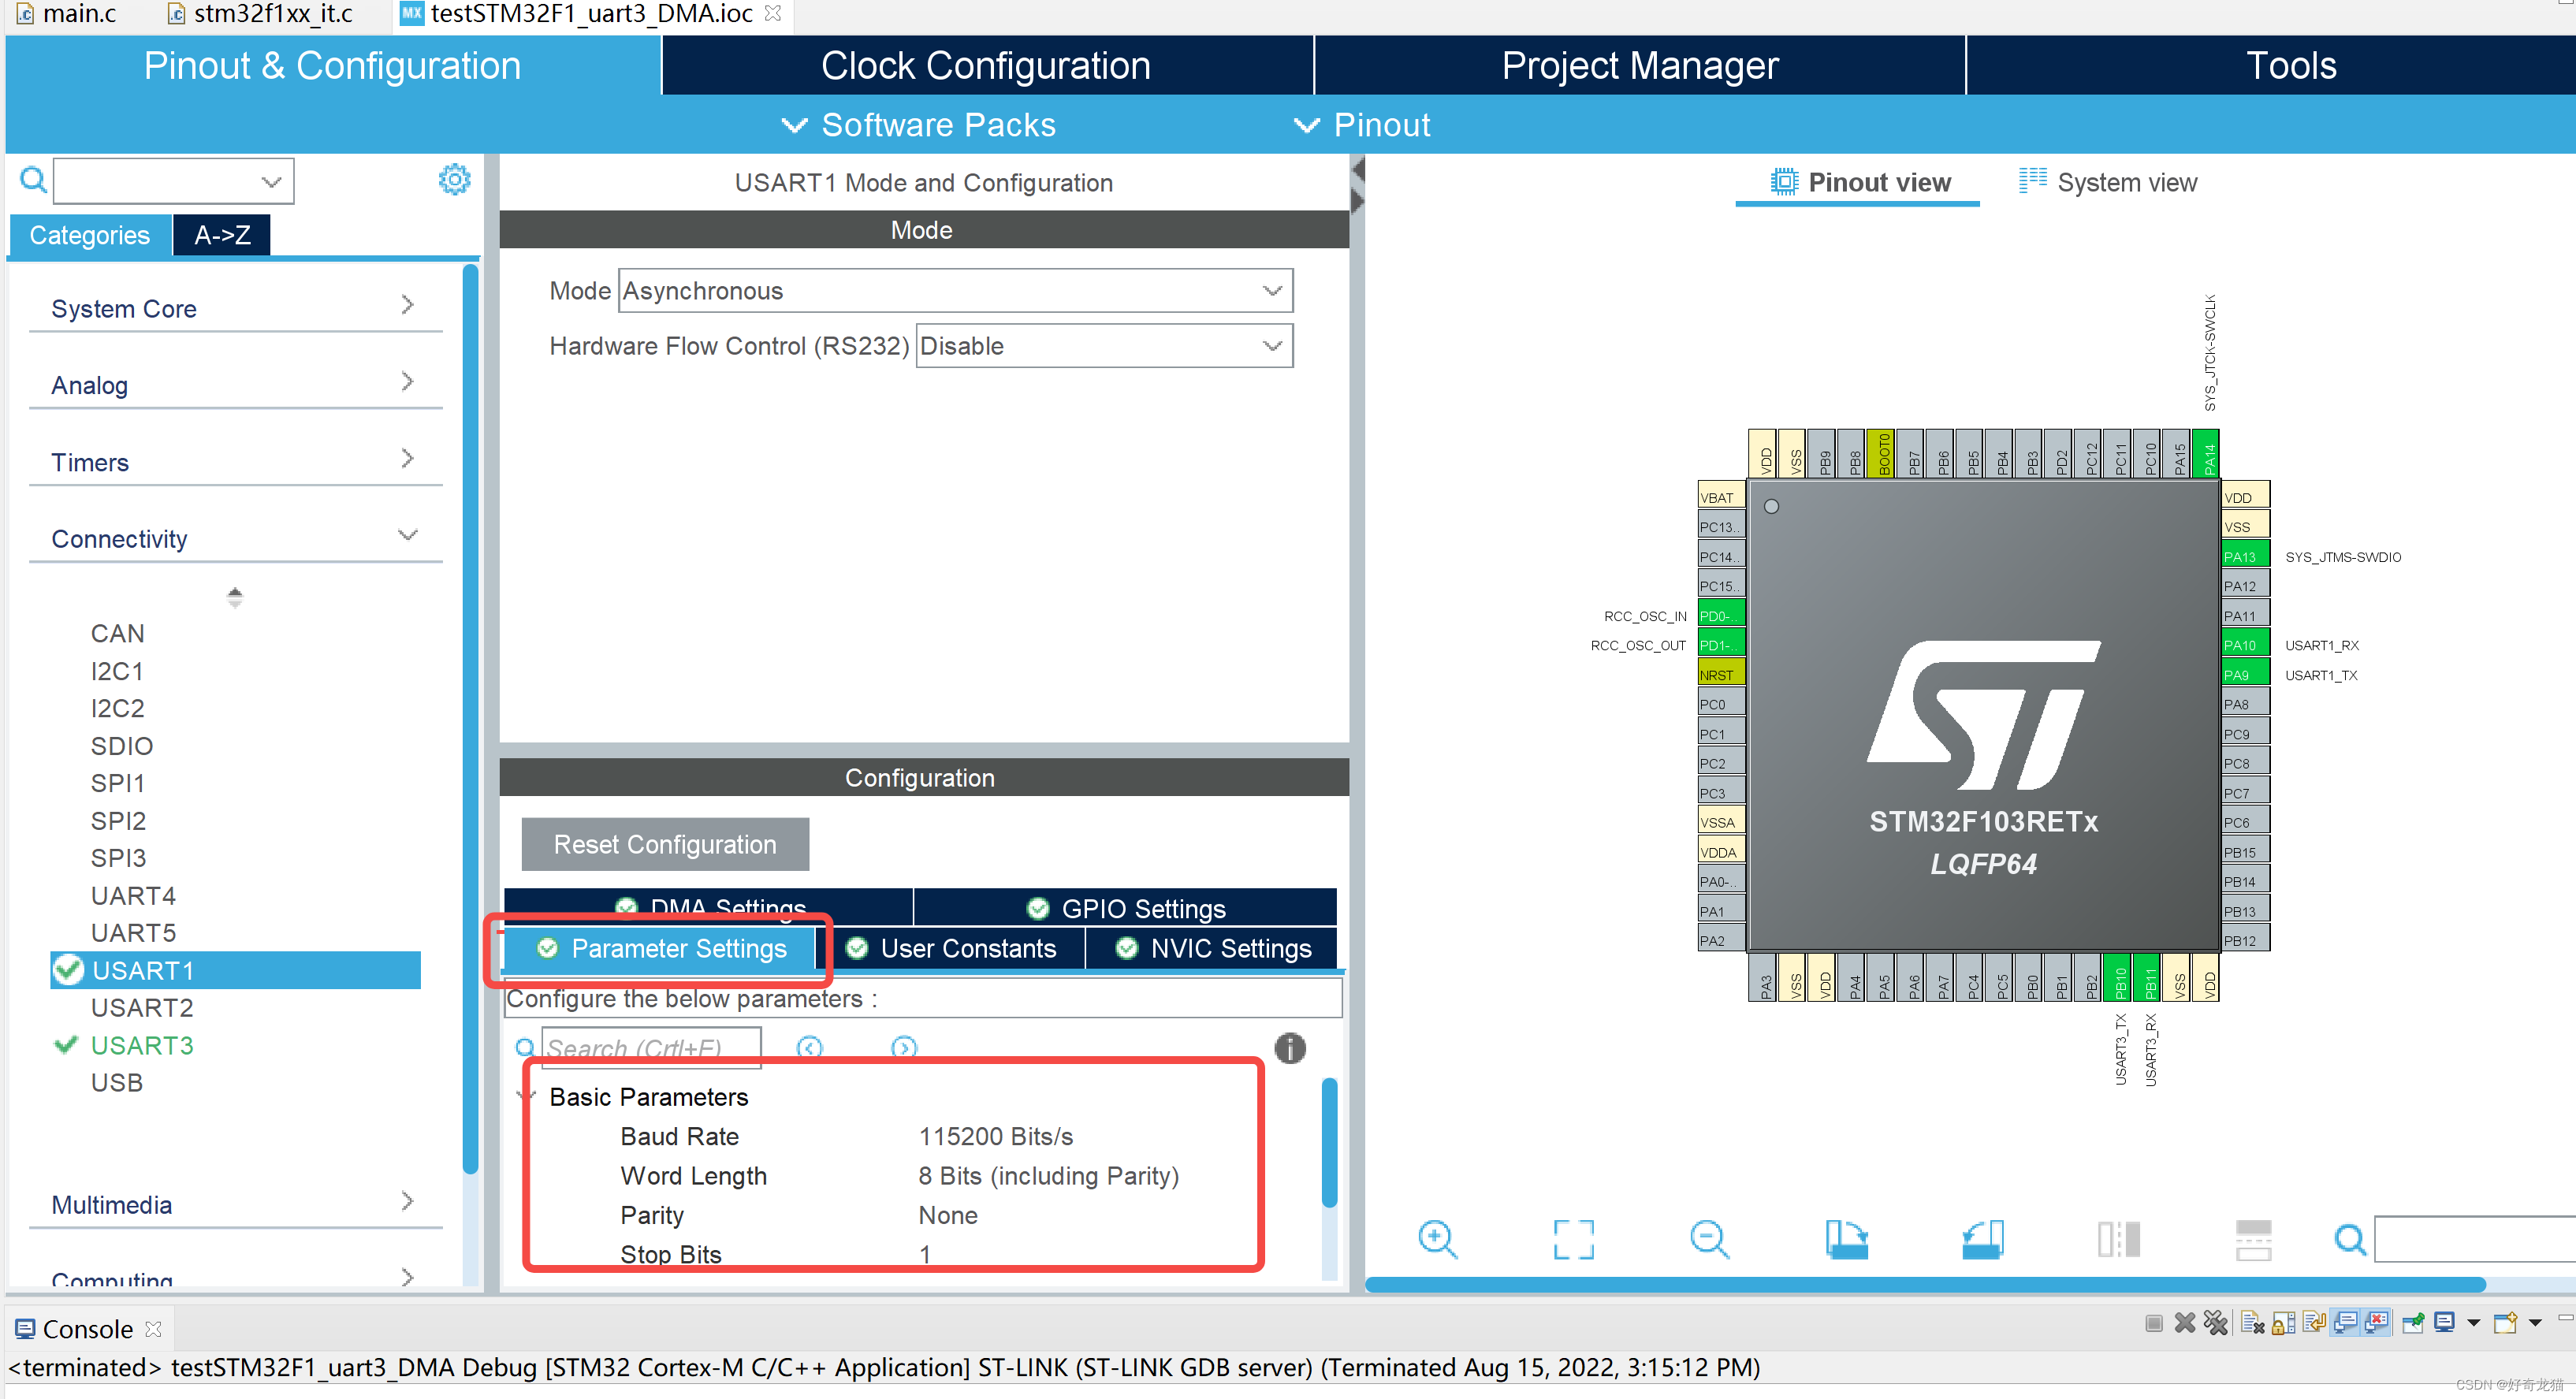2576x1399 pixels.
Task: Select USART2 in Connectivity list
Action: (x=142, y=1007)
